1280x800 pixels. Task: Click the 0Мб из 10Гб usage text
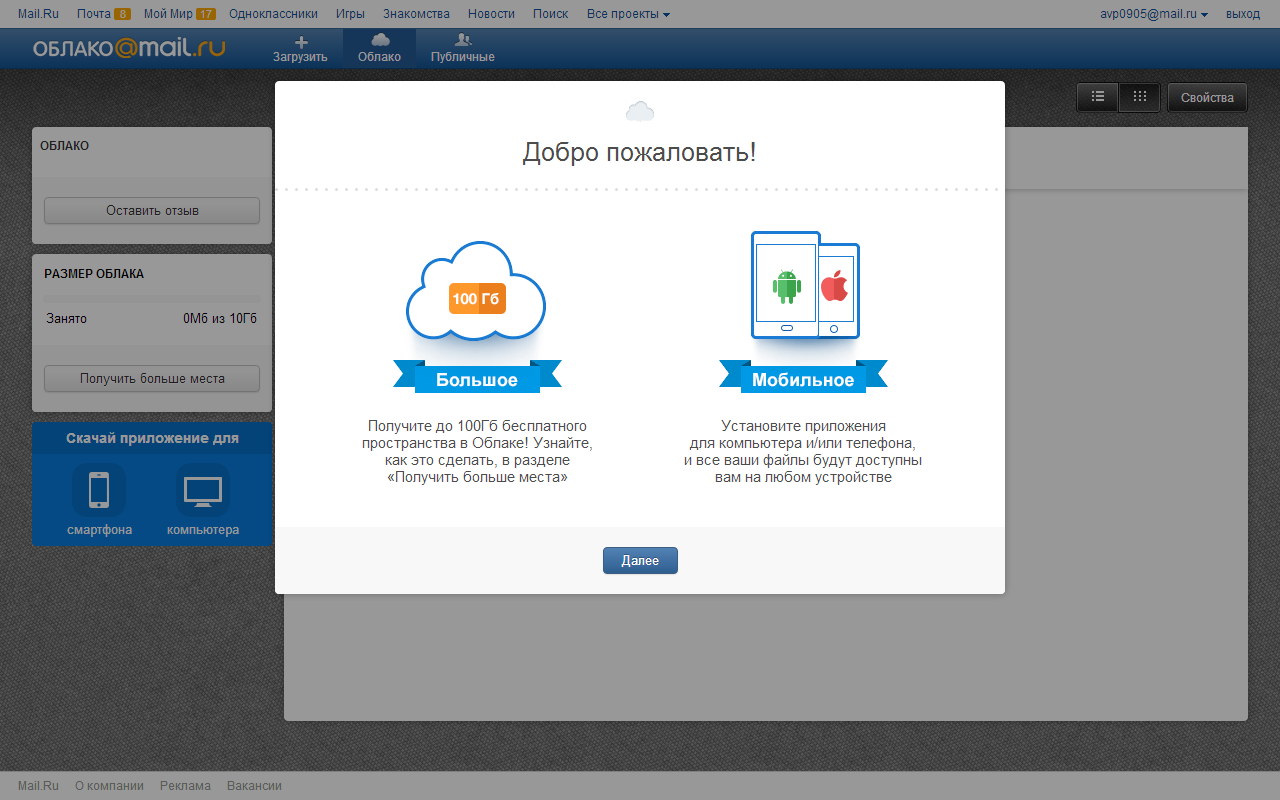pyautogui.click(x=220, y=319)
